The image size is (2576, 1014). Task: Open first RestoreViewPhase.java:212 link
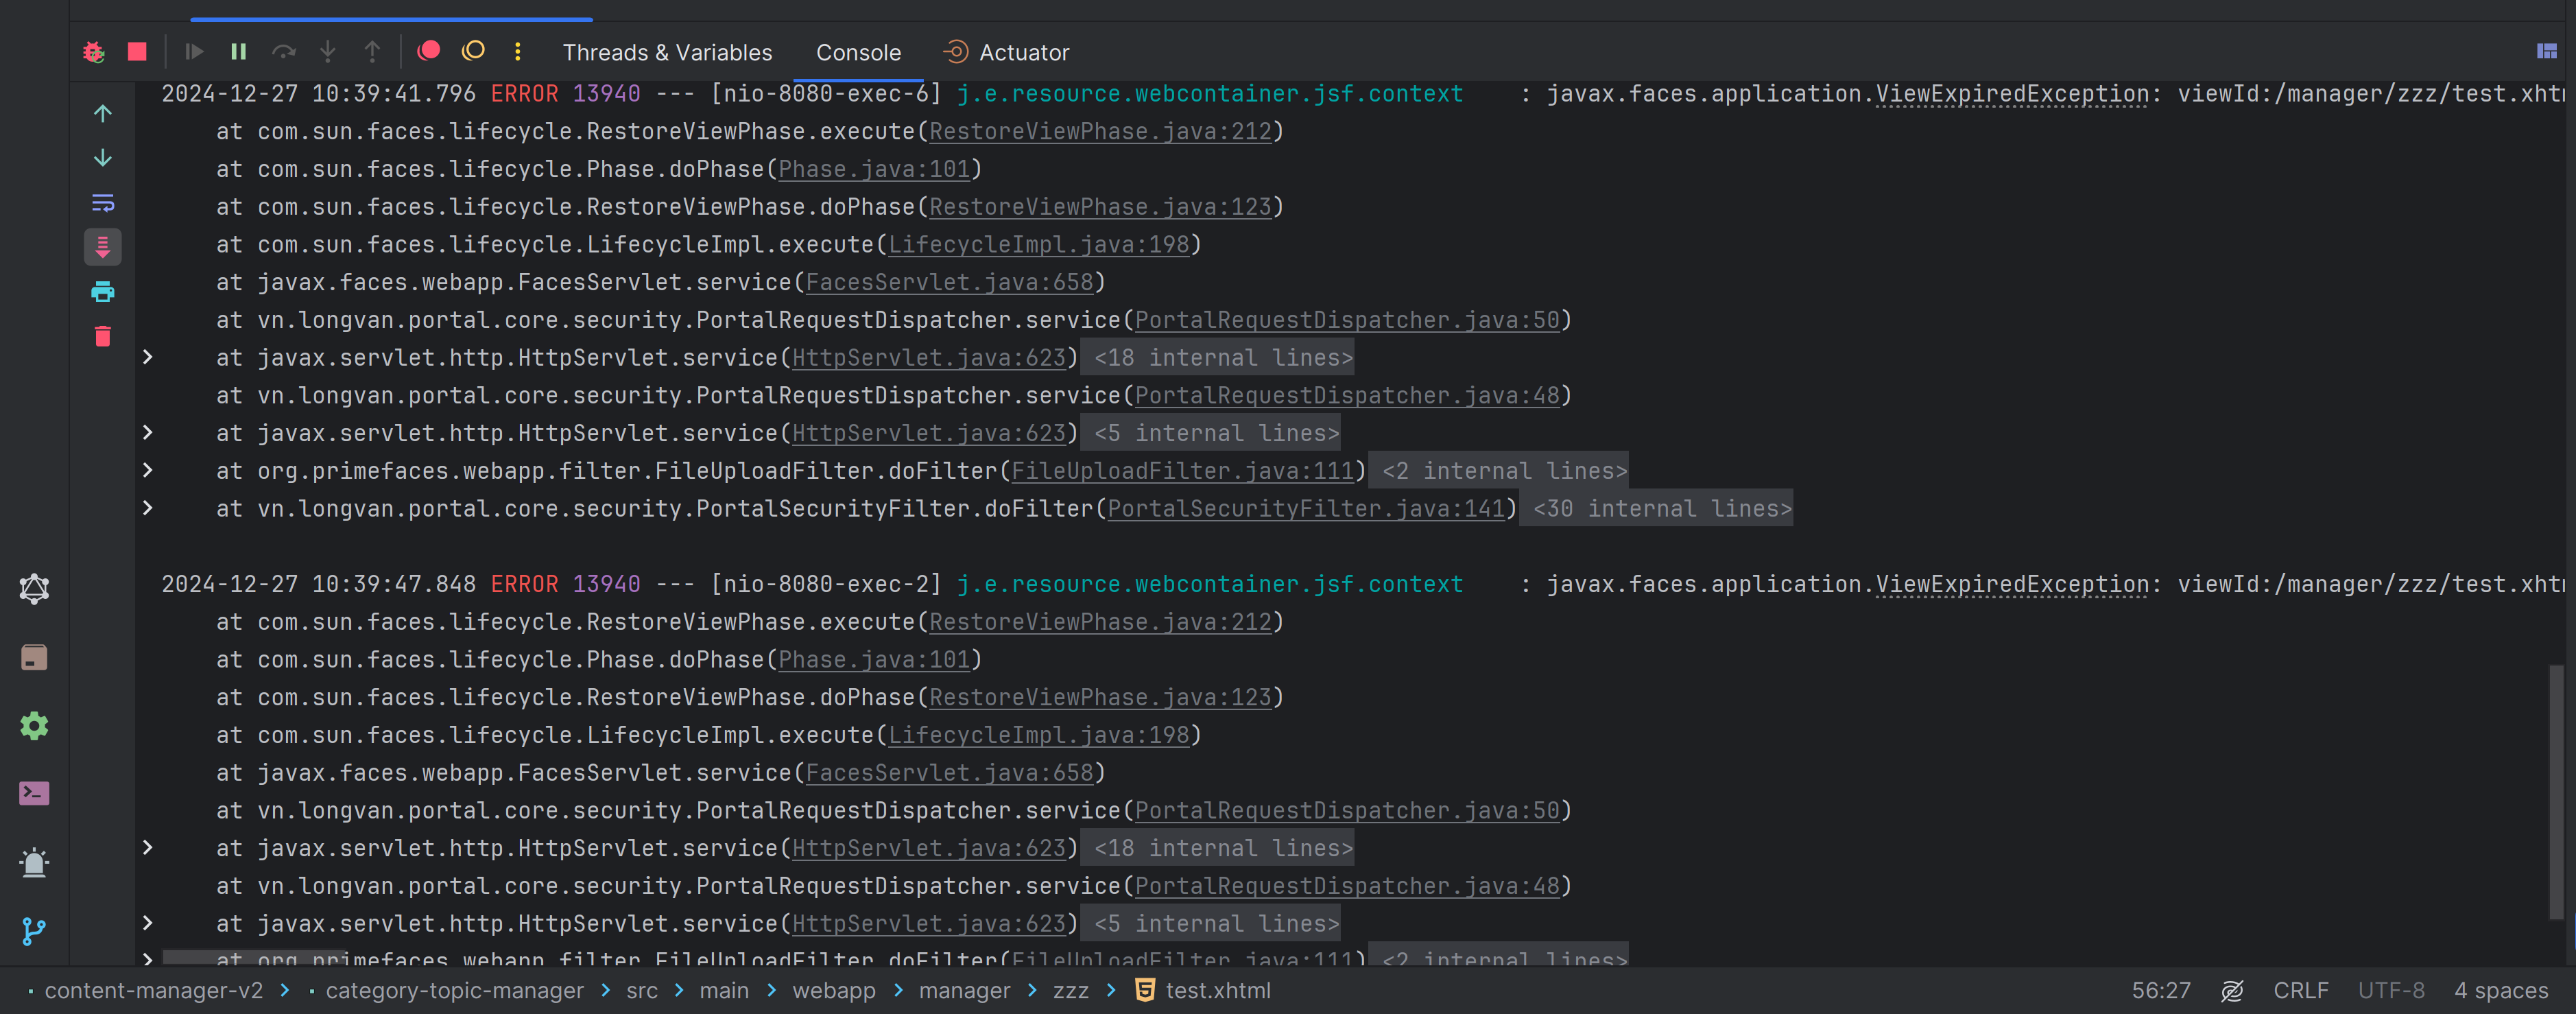[1100, 132]
